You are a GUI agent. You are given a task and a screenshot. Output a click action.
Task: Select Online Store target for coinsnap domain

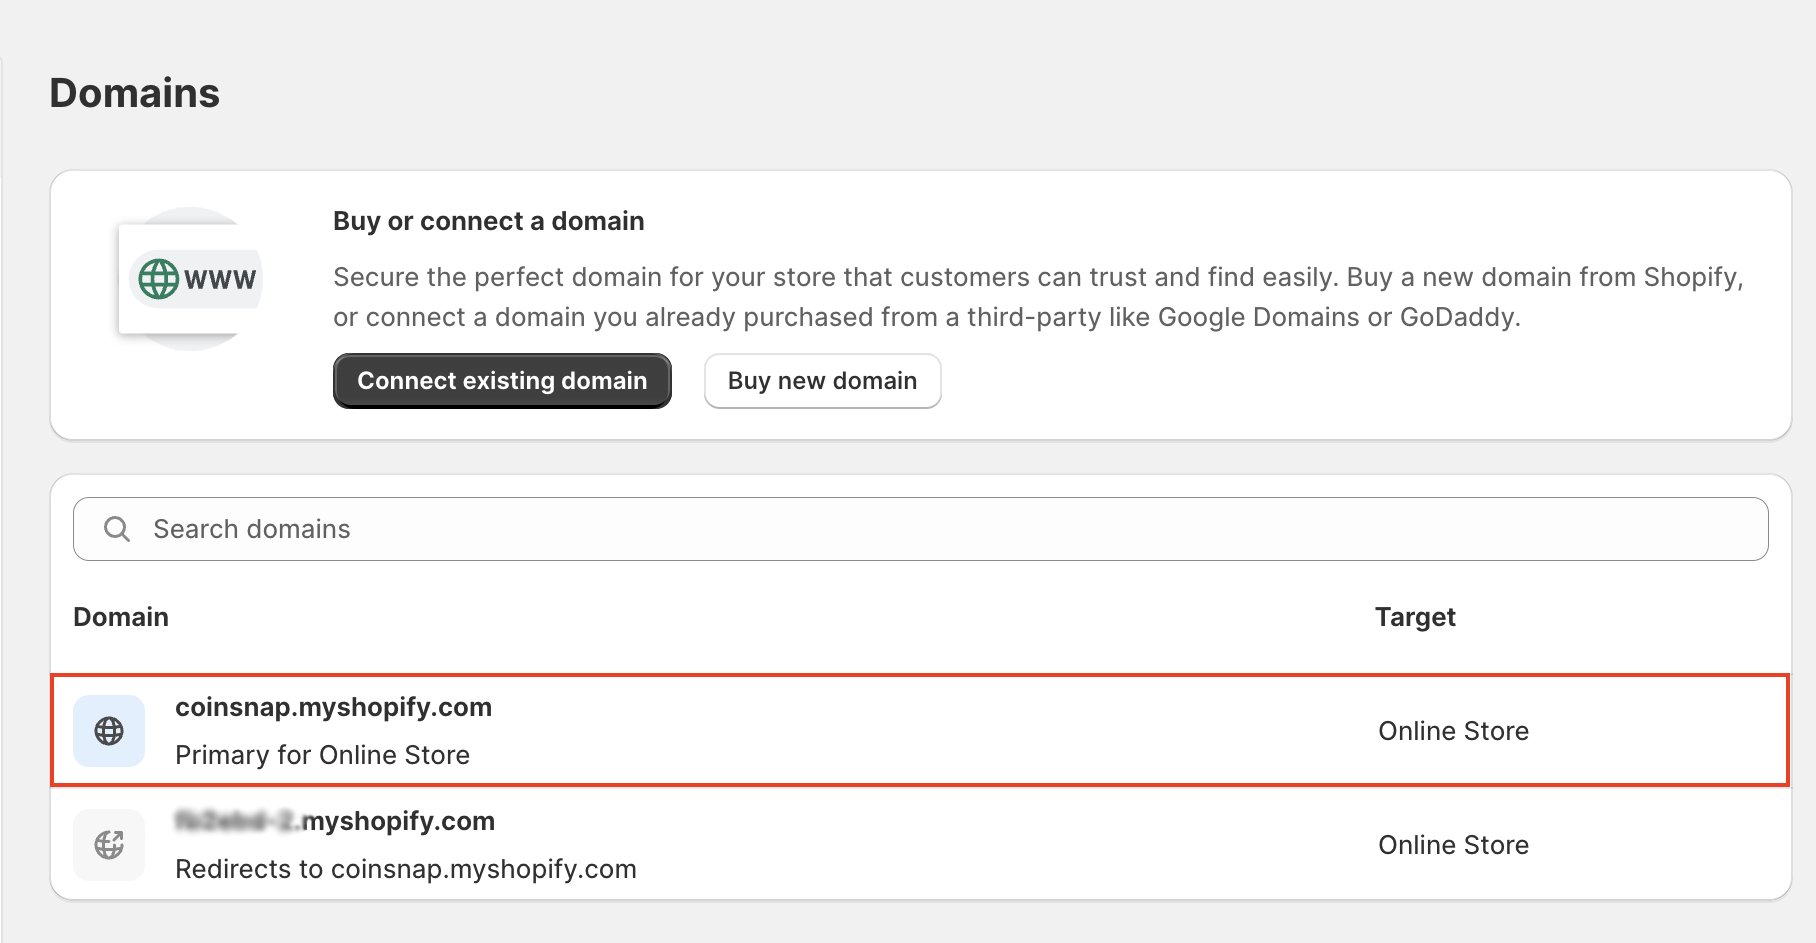pyautogui.click(x=1453, y=731)
